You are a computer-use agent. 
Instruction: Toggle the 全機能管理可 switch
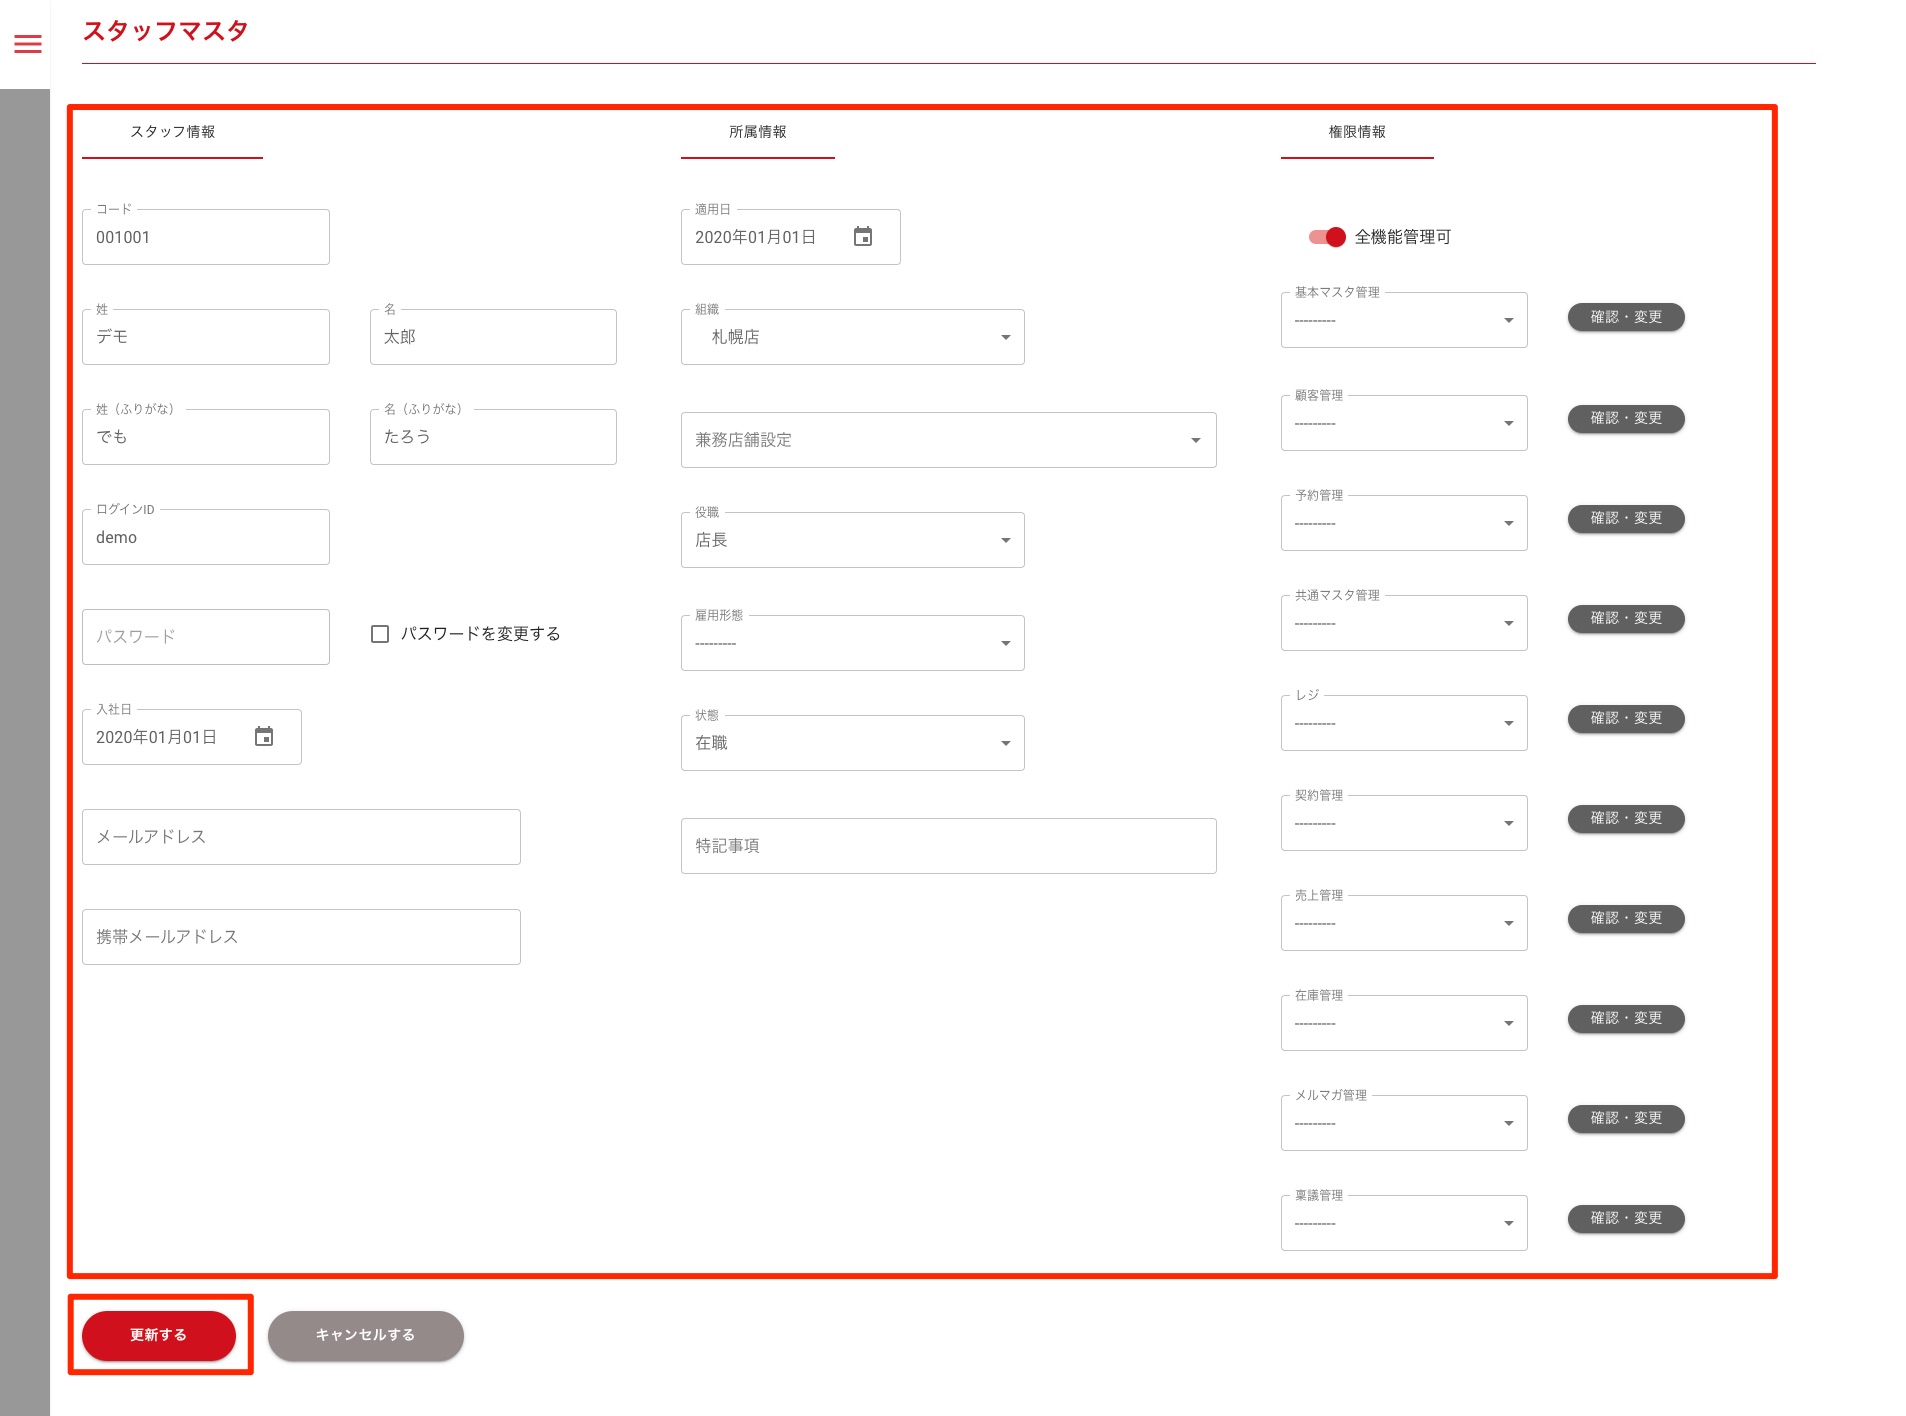(x=1327, y=237)
